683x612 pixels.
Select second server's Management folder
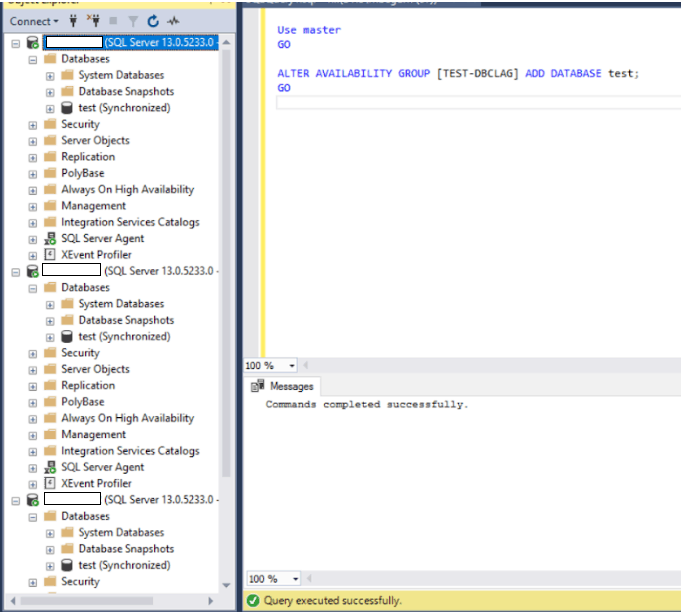[94, 434]
